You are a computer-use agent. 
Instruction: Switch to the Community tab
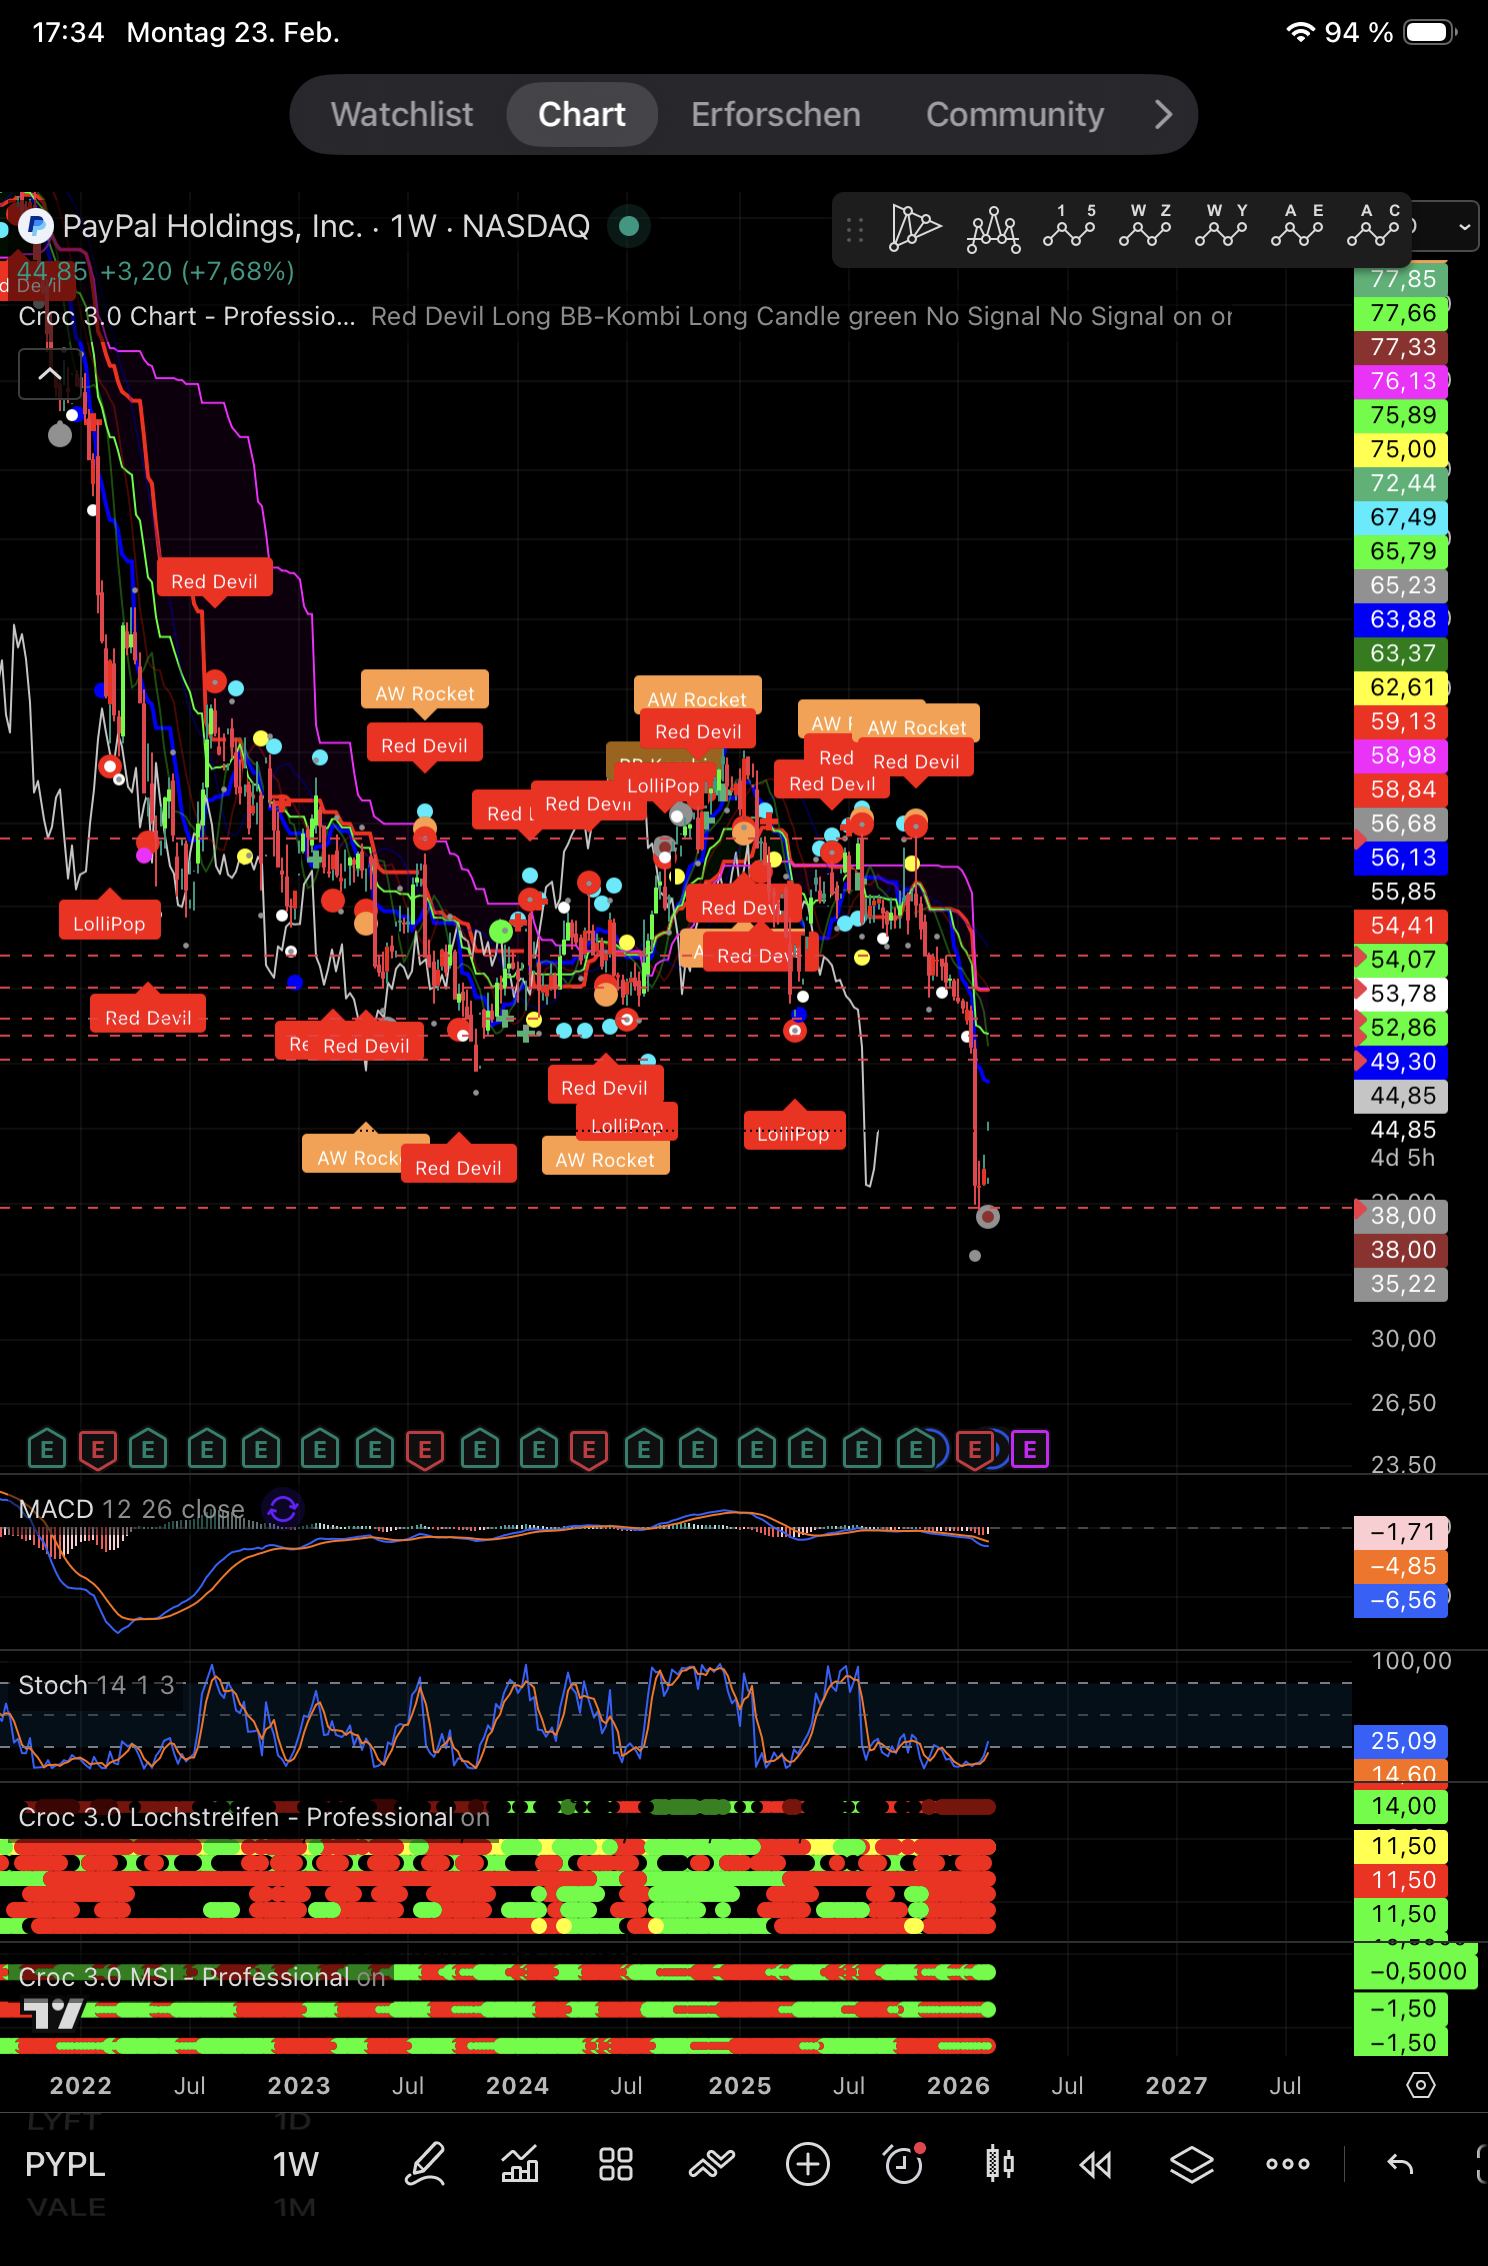coord(1014,114)
